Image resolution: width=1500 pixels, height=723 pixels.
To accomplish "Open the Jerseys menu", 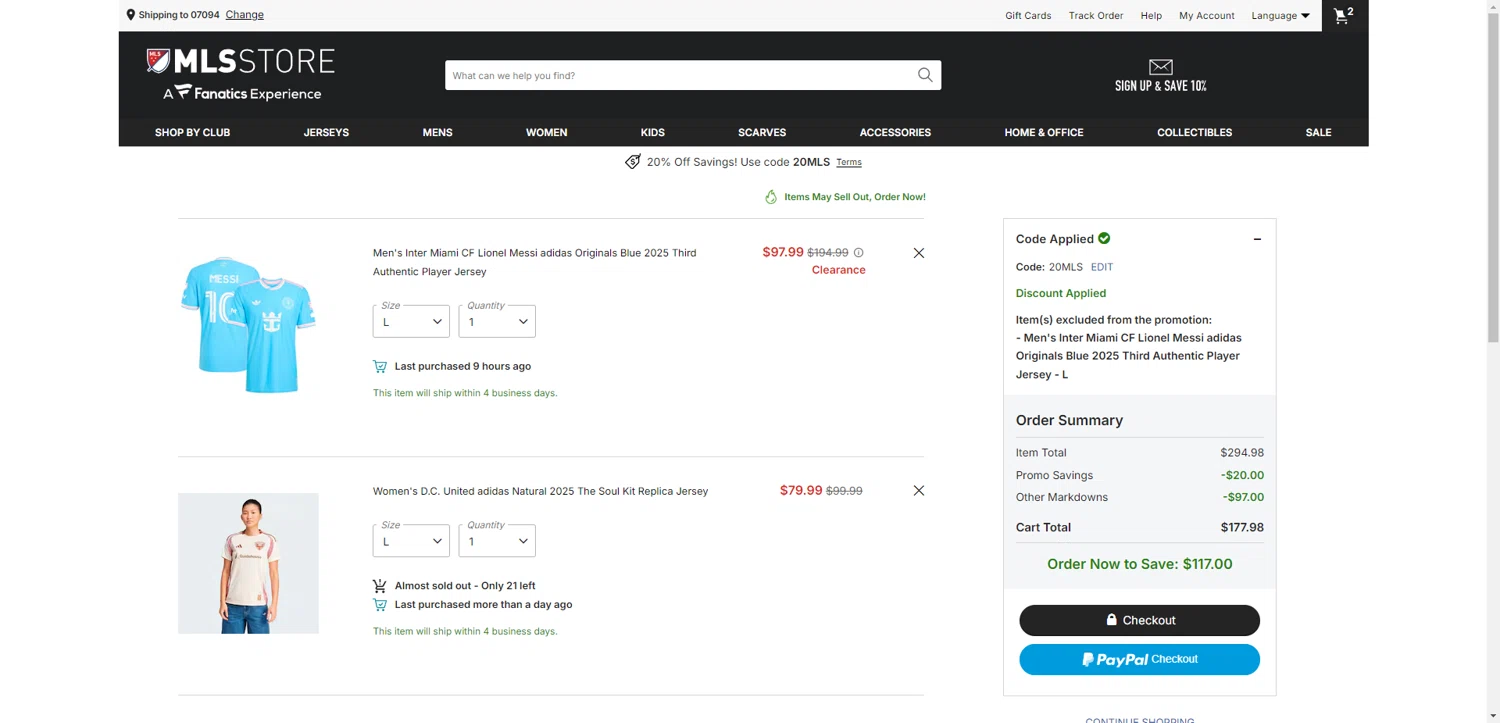I will [326, 132].
